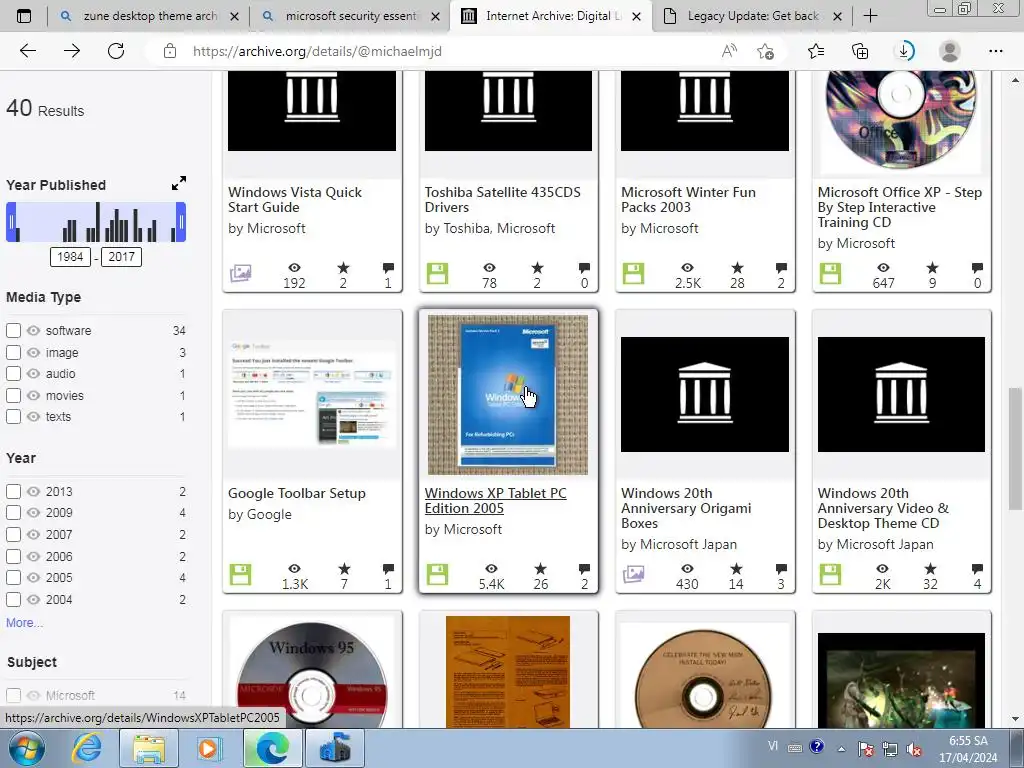View site information lock icon
This screenshot has height=768, width=1024.
[170, 51]
